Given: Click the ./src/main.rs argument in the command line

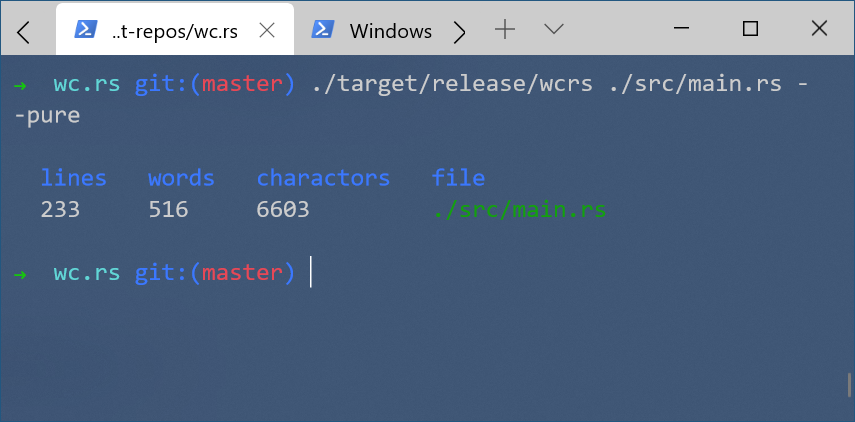Looking at the screenshot, I should [694, 85].
